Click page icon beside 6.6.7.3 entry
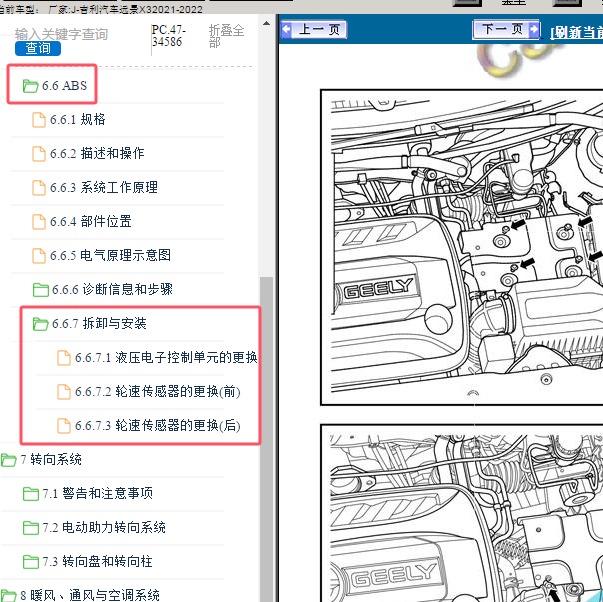Screen dimensions: 603x602 (x=63, y=426)
